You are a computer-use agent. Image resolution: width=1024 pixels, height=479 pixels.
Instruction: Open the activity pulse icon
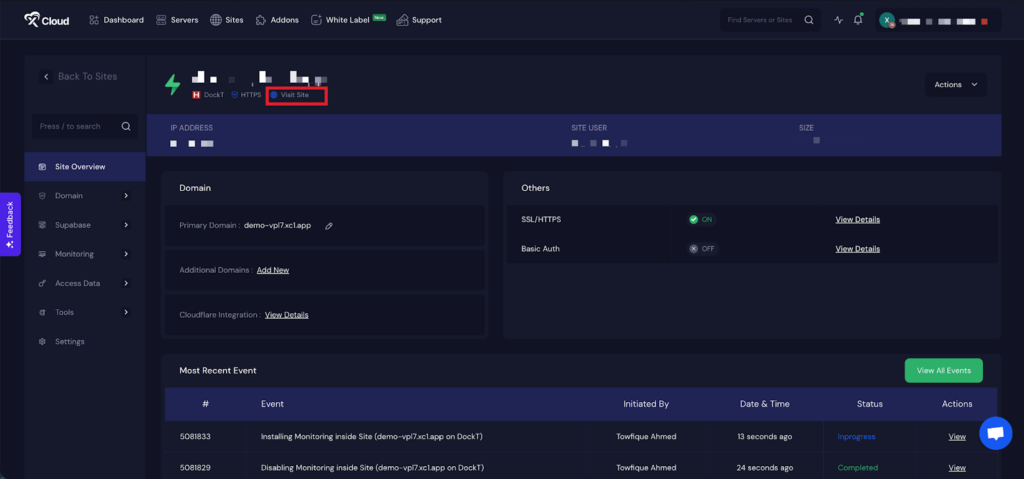[838, 20]
